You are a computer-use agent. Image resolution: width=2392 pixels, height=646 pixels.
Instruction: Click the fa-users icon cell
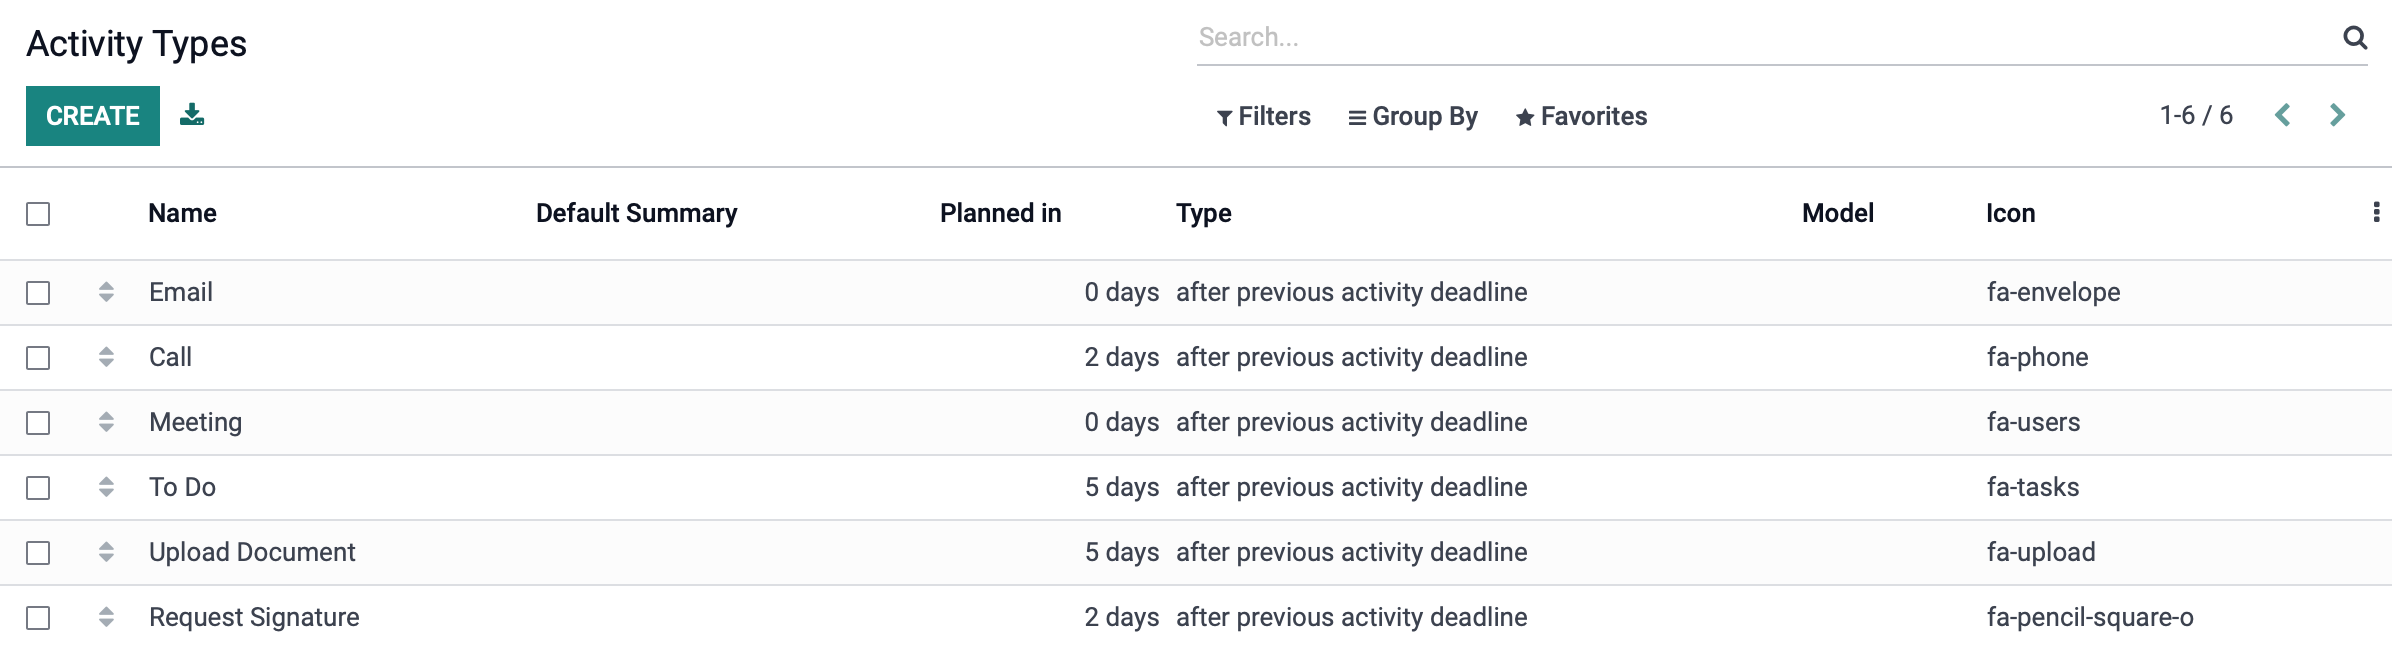click(x=2033, y=422)
